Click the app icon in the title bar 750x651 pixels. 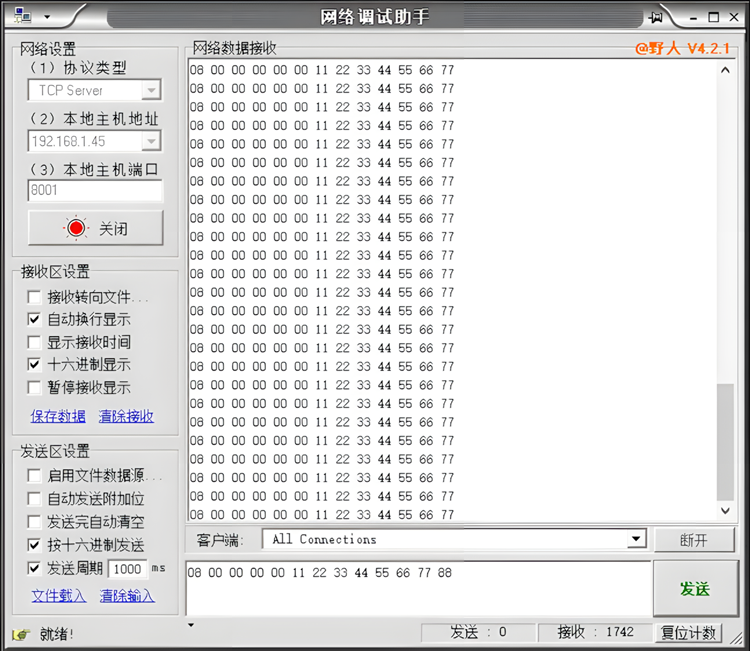[22, 16]
